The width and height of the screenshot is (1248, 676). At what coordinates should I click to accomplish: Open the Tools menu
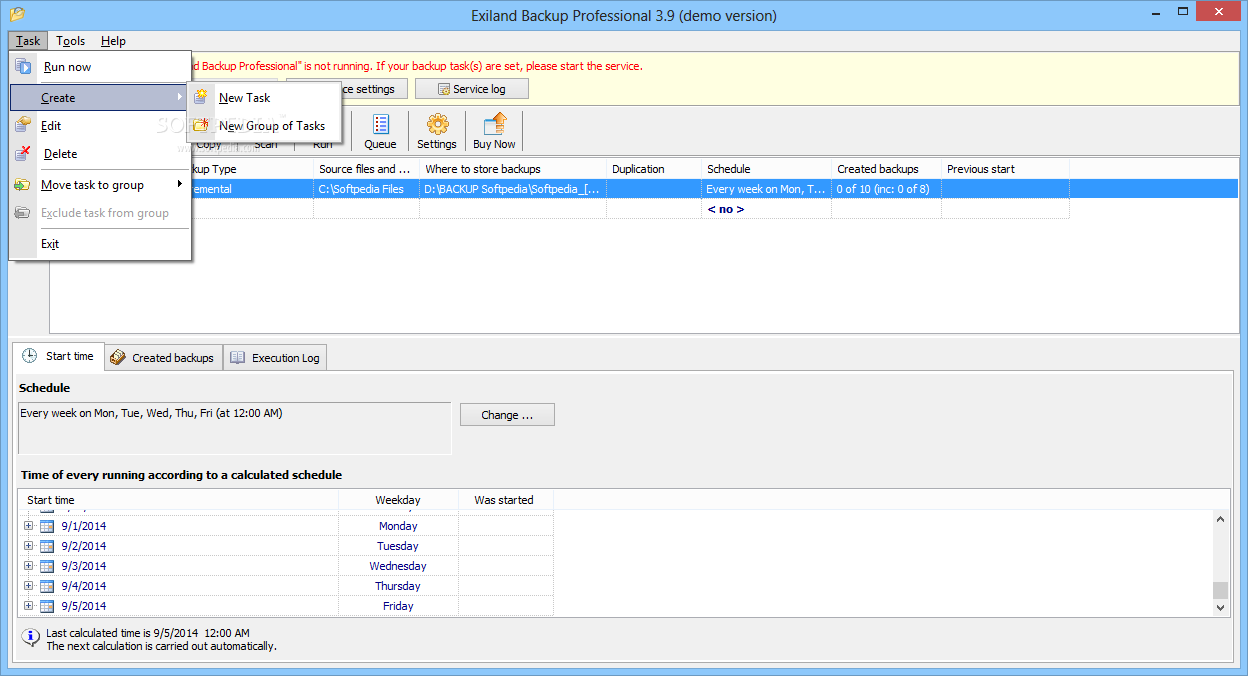point(70,41)
